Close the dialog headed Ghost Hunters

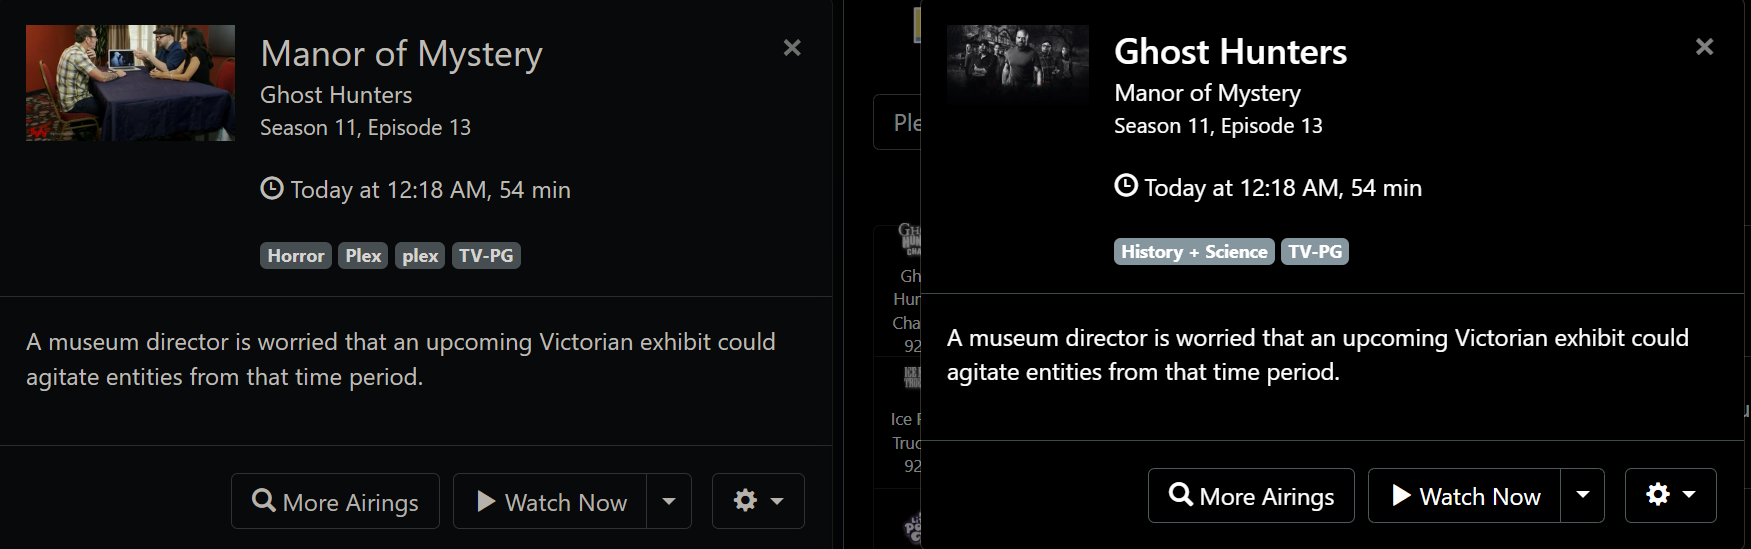[1704, 47]
